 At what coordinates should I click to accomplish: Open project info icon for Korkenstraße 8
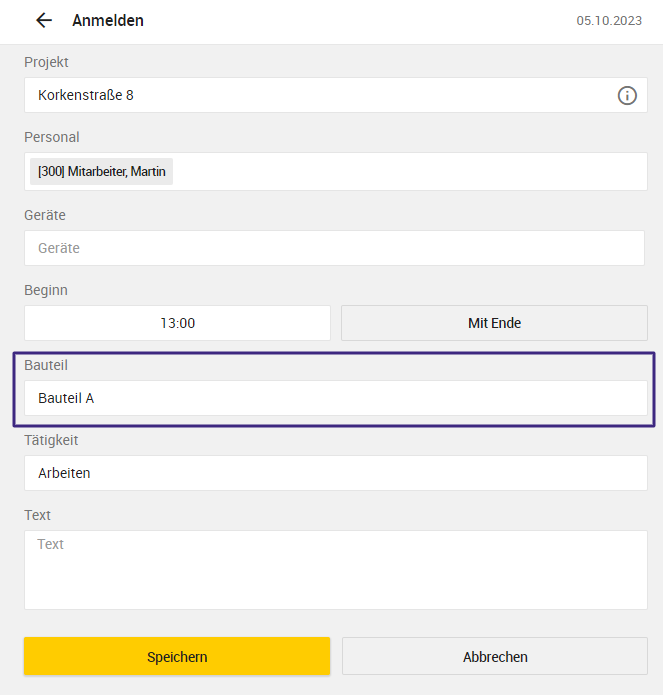tap(627, 95)
